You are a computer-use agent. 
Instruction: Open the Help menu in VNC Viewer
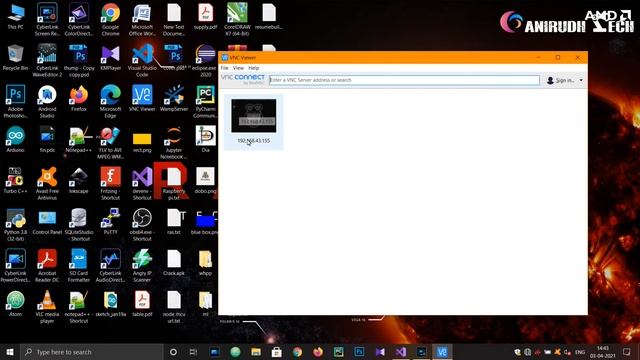[253, 68]
